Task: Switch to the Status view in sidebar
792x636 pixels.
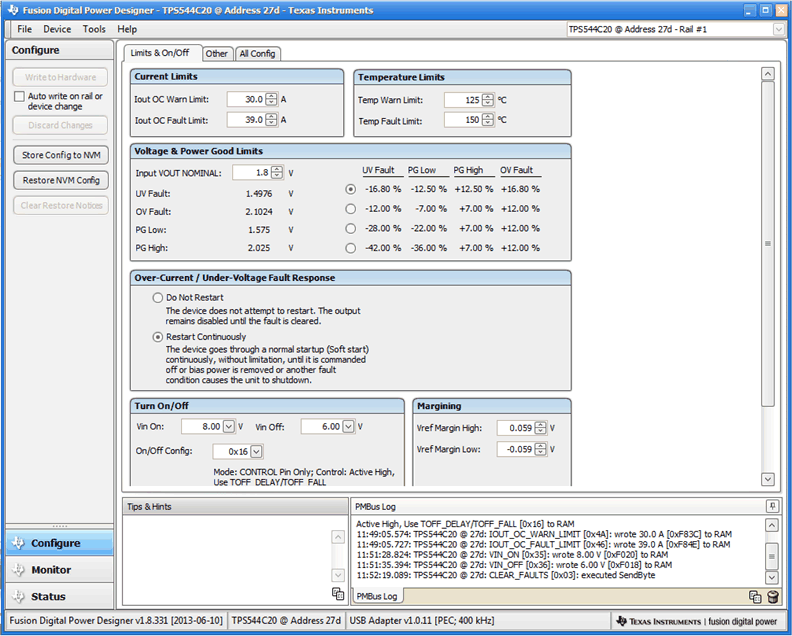Action: [48, 597]
